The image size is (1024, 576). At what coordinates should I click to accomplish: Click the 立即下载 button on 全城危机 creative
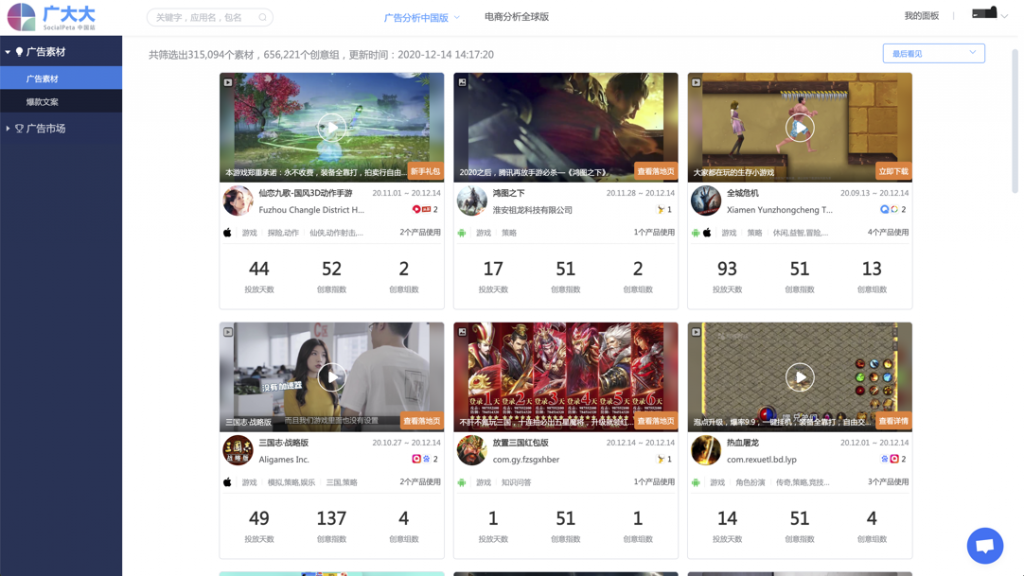(893, 172)
